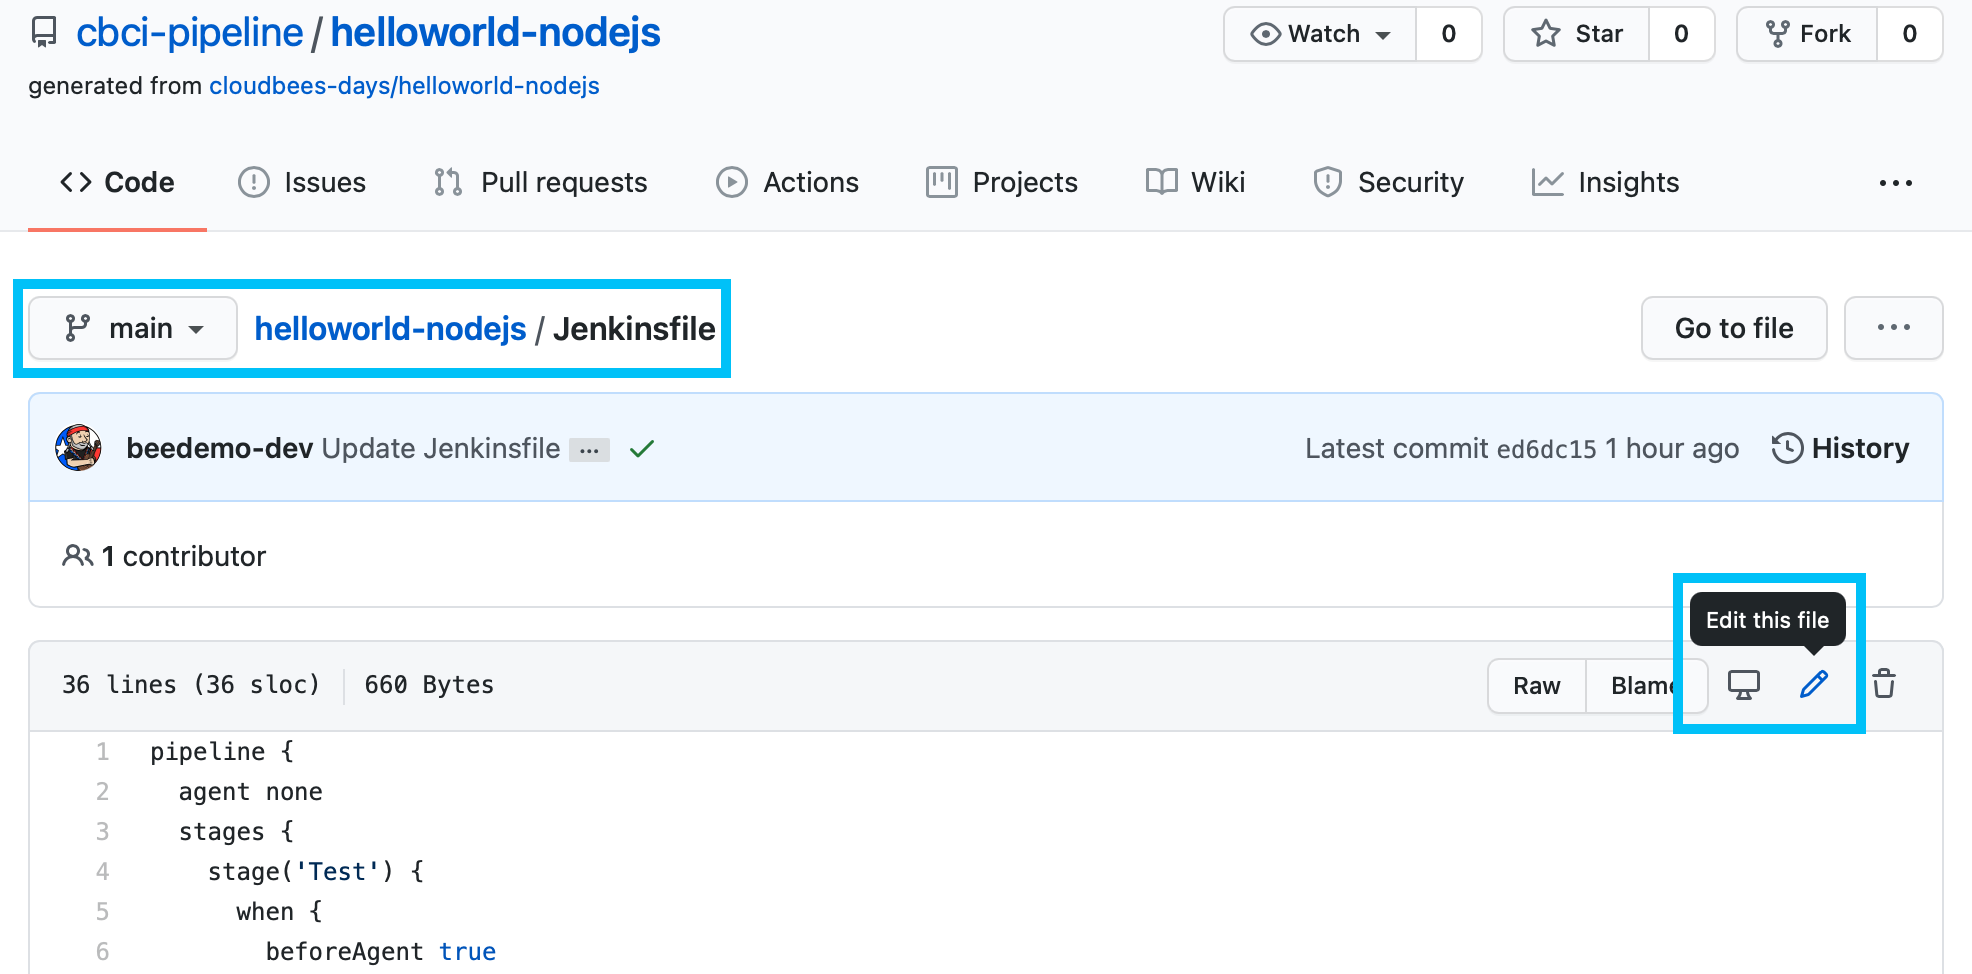Image resolution: width=1972 pixels, height=974 pixels.
Task: Open the cloudbees-days/helloworld-nodejs template link
Action: [x=404, y=86]
